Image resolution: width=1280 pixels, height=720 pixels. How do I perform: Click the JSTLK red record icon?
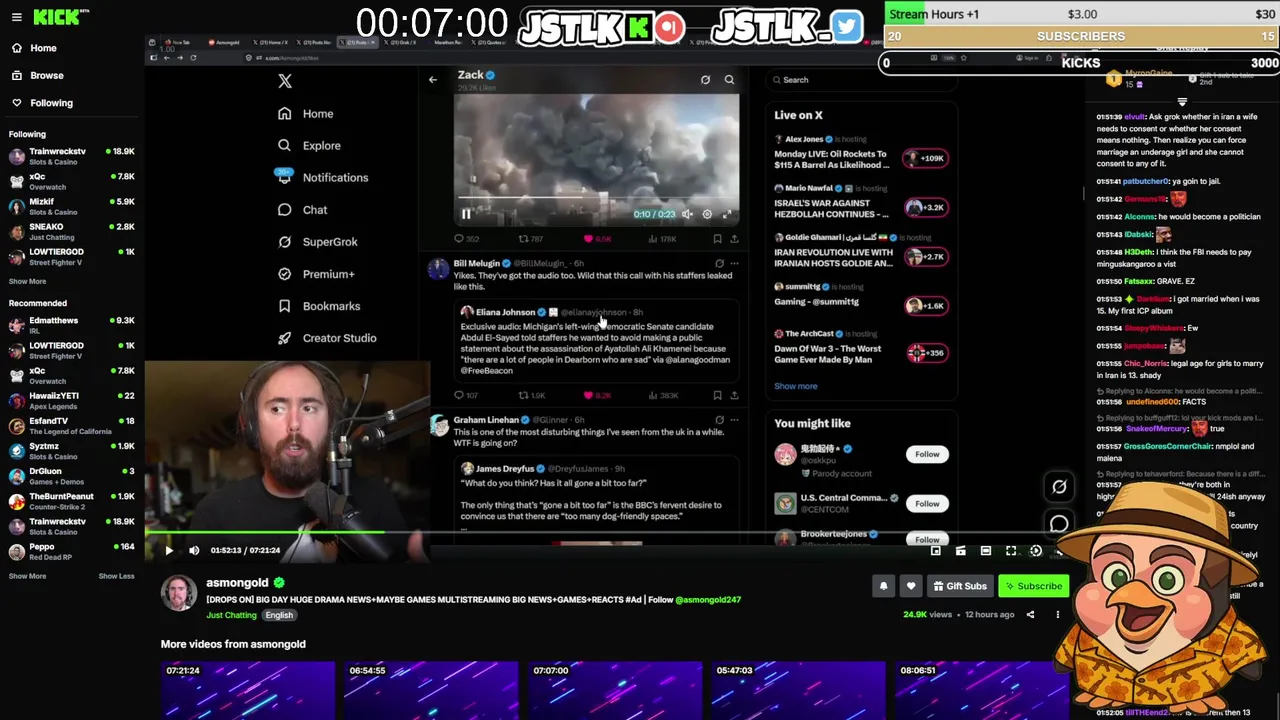[670, 27]
